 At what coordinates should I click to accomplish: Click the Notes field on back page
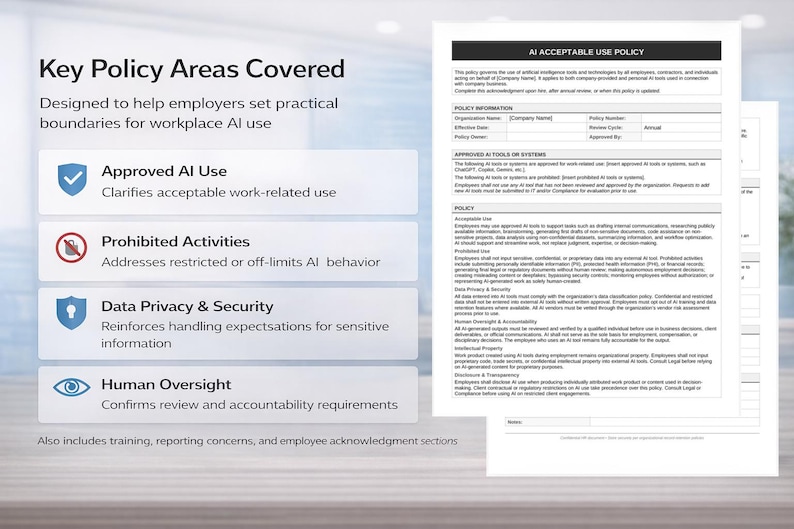point(674,422)
